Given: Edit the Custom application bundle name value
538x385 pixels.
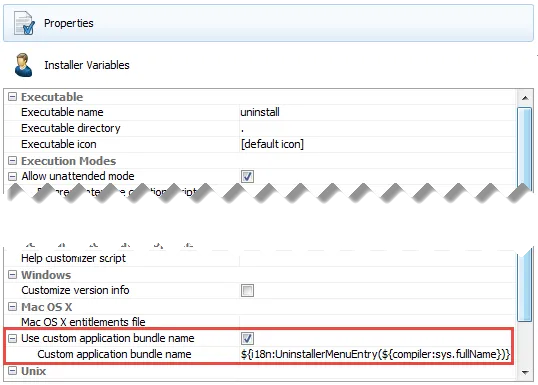Looking at the screenshot, I should point(376,354).
